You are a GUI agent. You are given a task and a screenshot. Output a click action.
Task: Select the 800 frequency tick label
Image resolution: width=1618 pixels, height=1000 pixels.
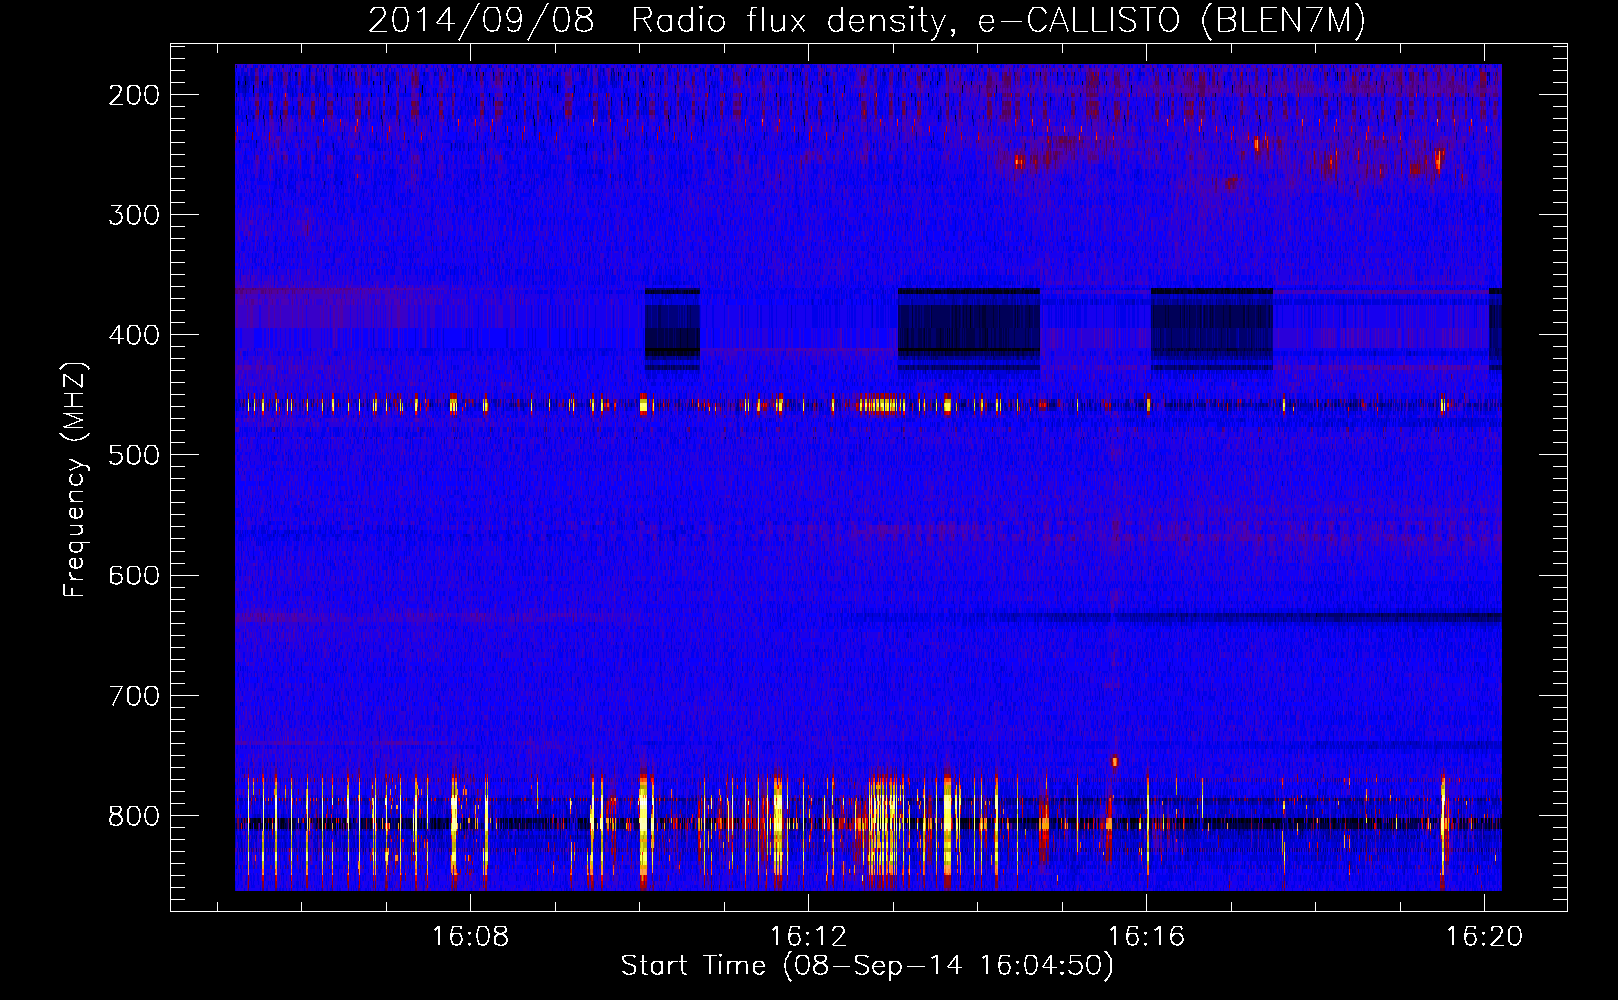pyautogui.click(x=134, y=816)
